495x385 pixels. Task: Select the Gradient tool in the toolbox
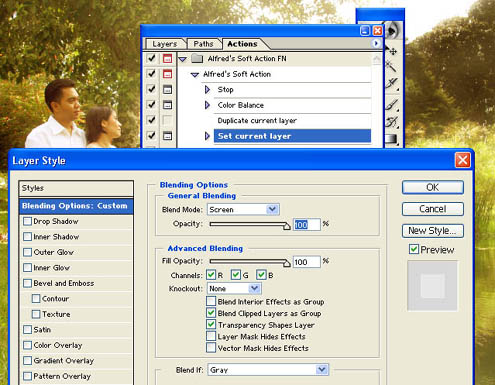392,139
